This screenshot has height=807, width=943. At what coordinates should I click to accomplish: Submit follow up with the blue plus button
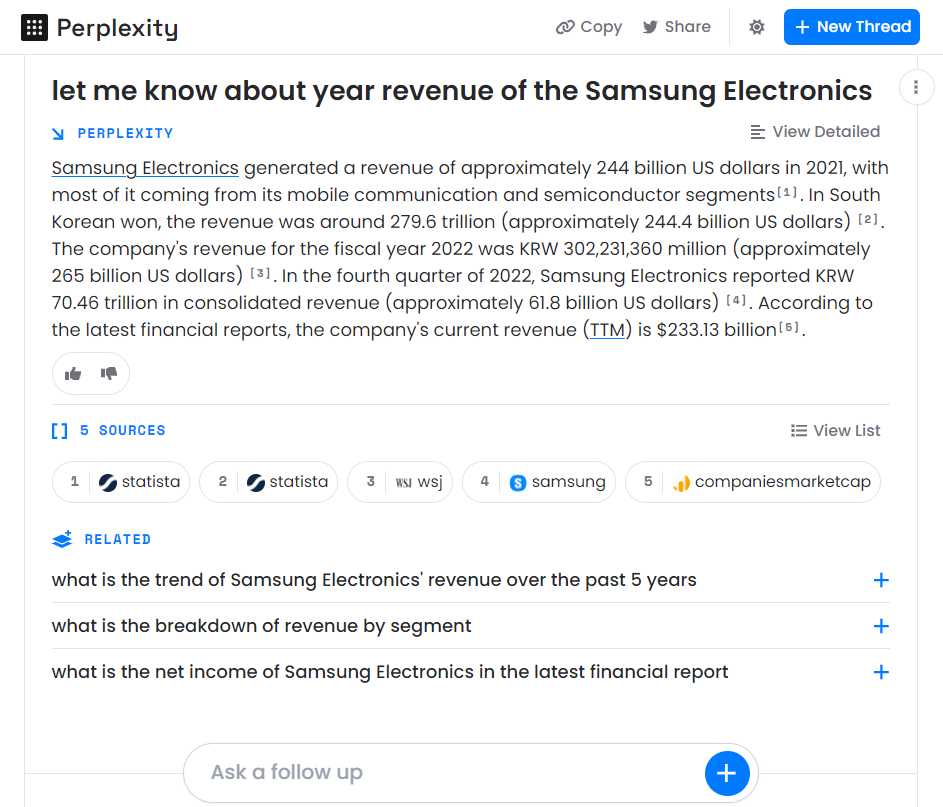[727, 773]
